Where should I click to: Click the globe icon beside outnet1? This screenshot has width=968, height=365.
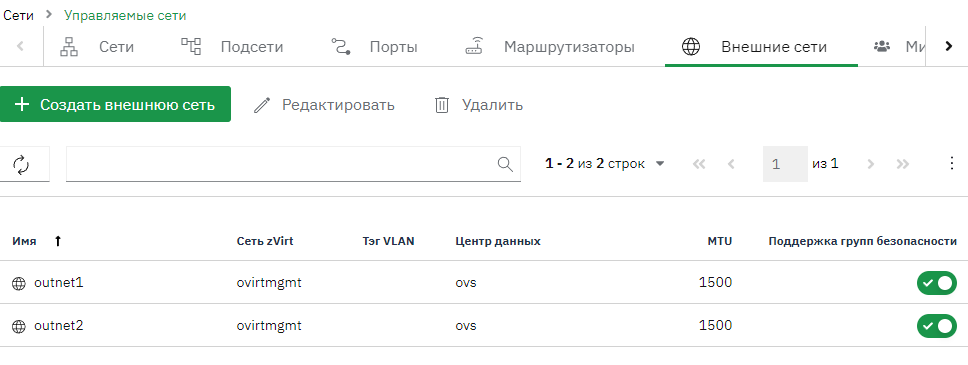tap(19, 283)
